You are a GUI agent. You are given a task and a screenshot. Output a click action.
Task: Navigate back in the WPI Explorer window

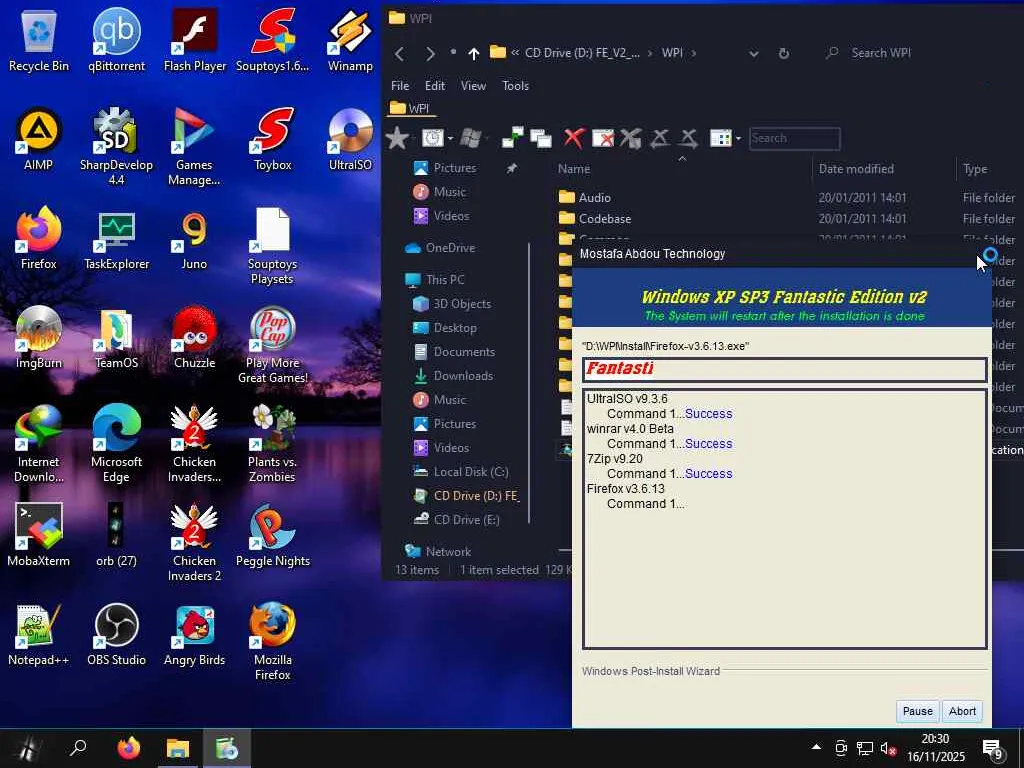[x=400, y=54]
